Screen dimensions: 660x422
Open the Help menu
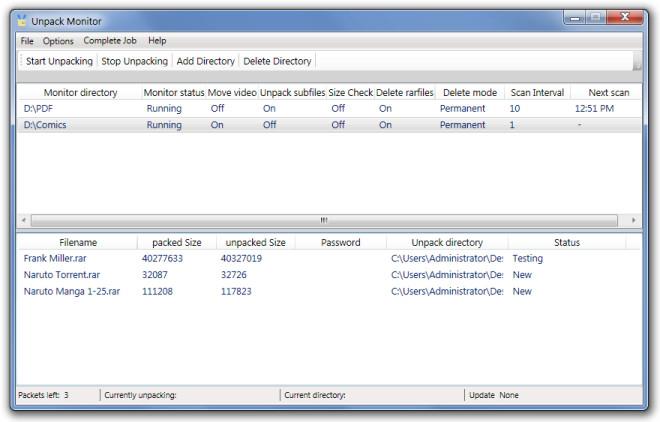coord(157,41)
